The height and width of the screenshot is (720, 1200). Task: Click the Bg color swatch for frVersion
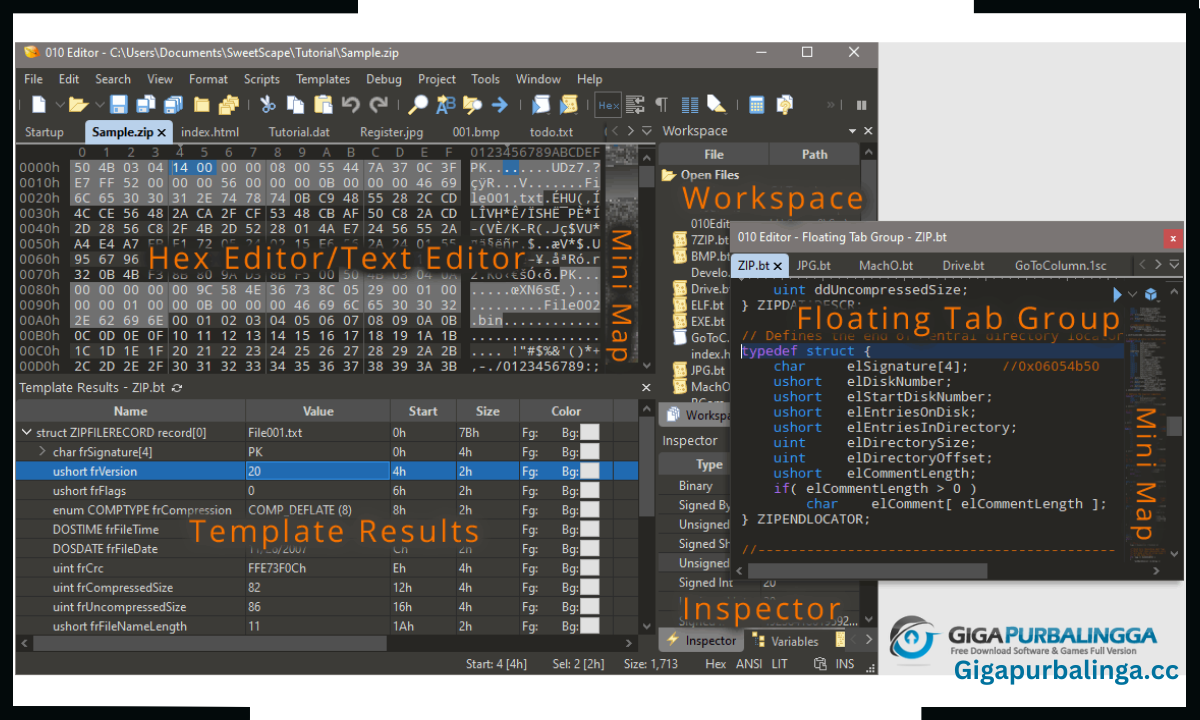pos(590,471)
